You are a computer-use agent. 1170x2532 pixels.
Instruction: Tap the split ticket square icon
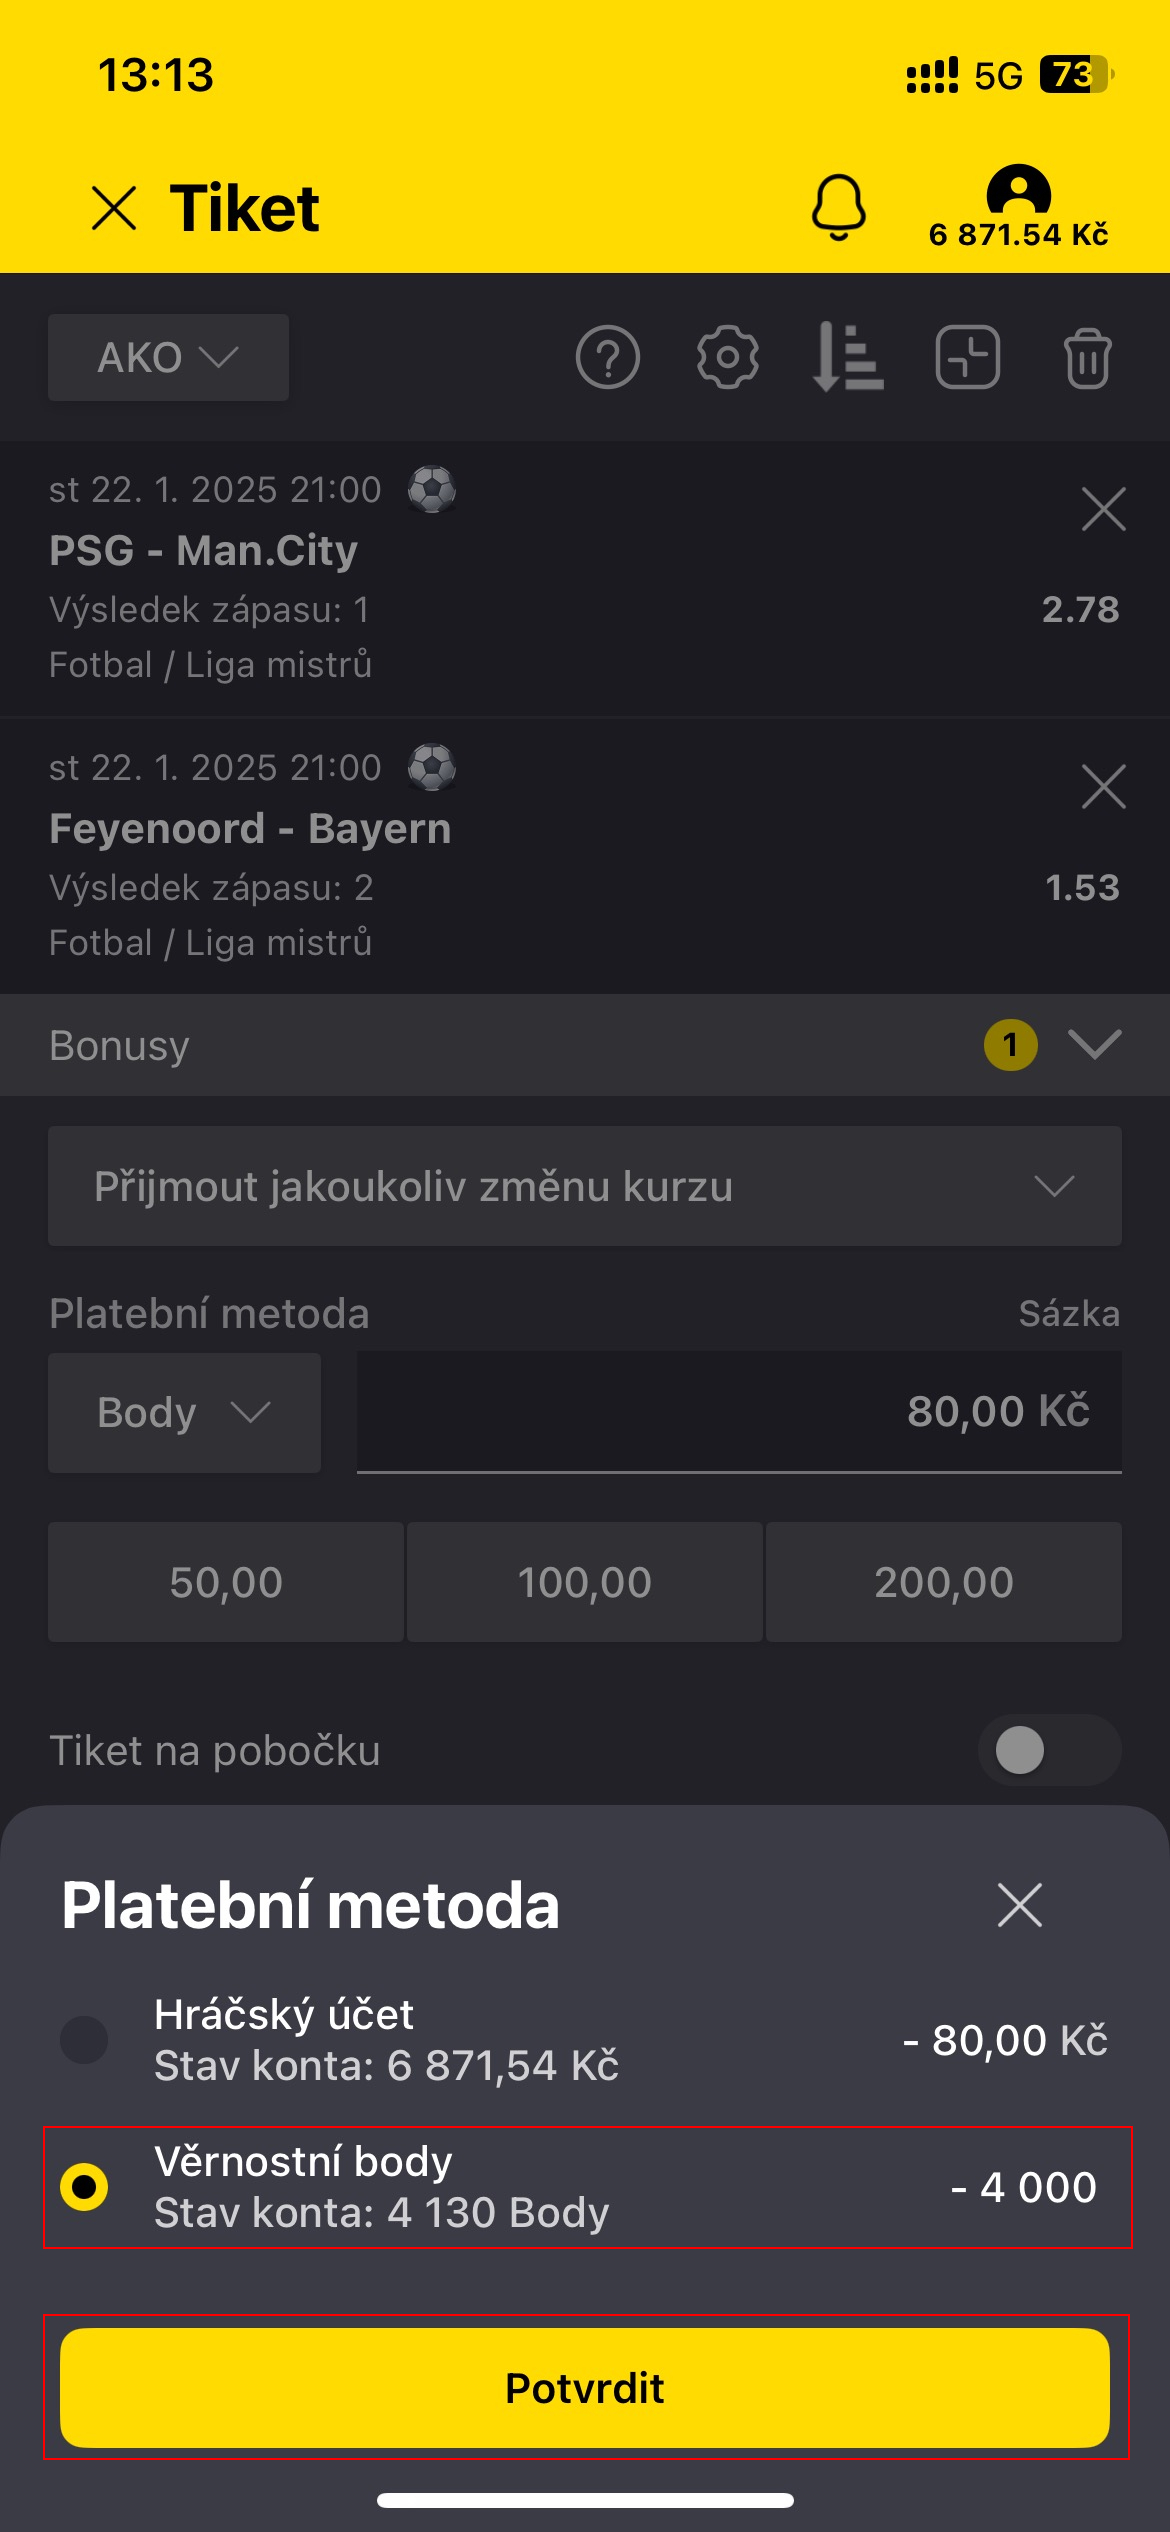pyautogui.click(x=967, y=357)
